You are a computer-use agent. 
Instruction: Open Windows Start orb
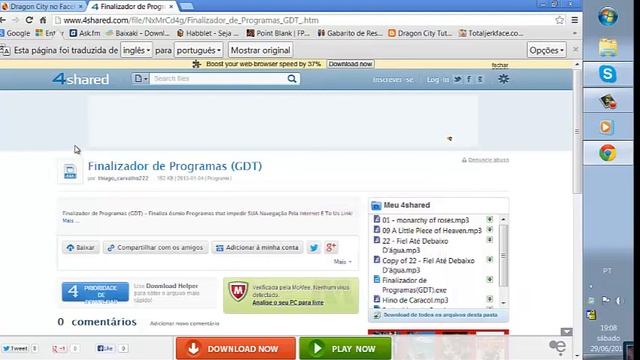pyautogui.click(x=608, y=17)
